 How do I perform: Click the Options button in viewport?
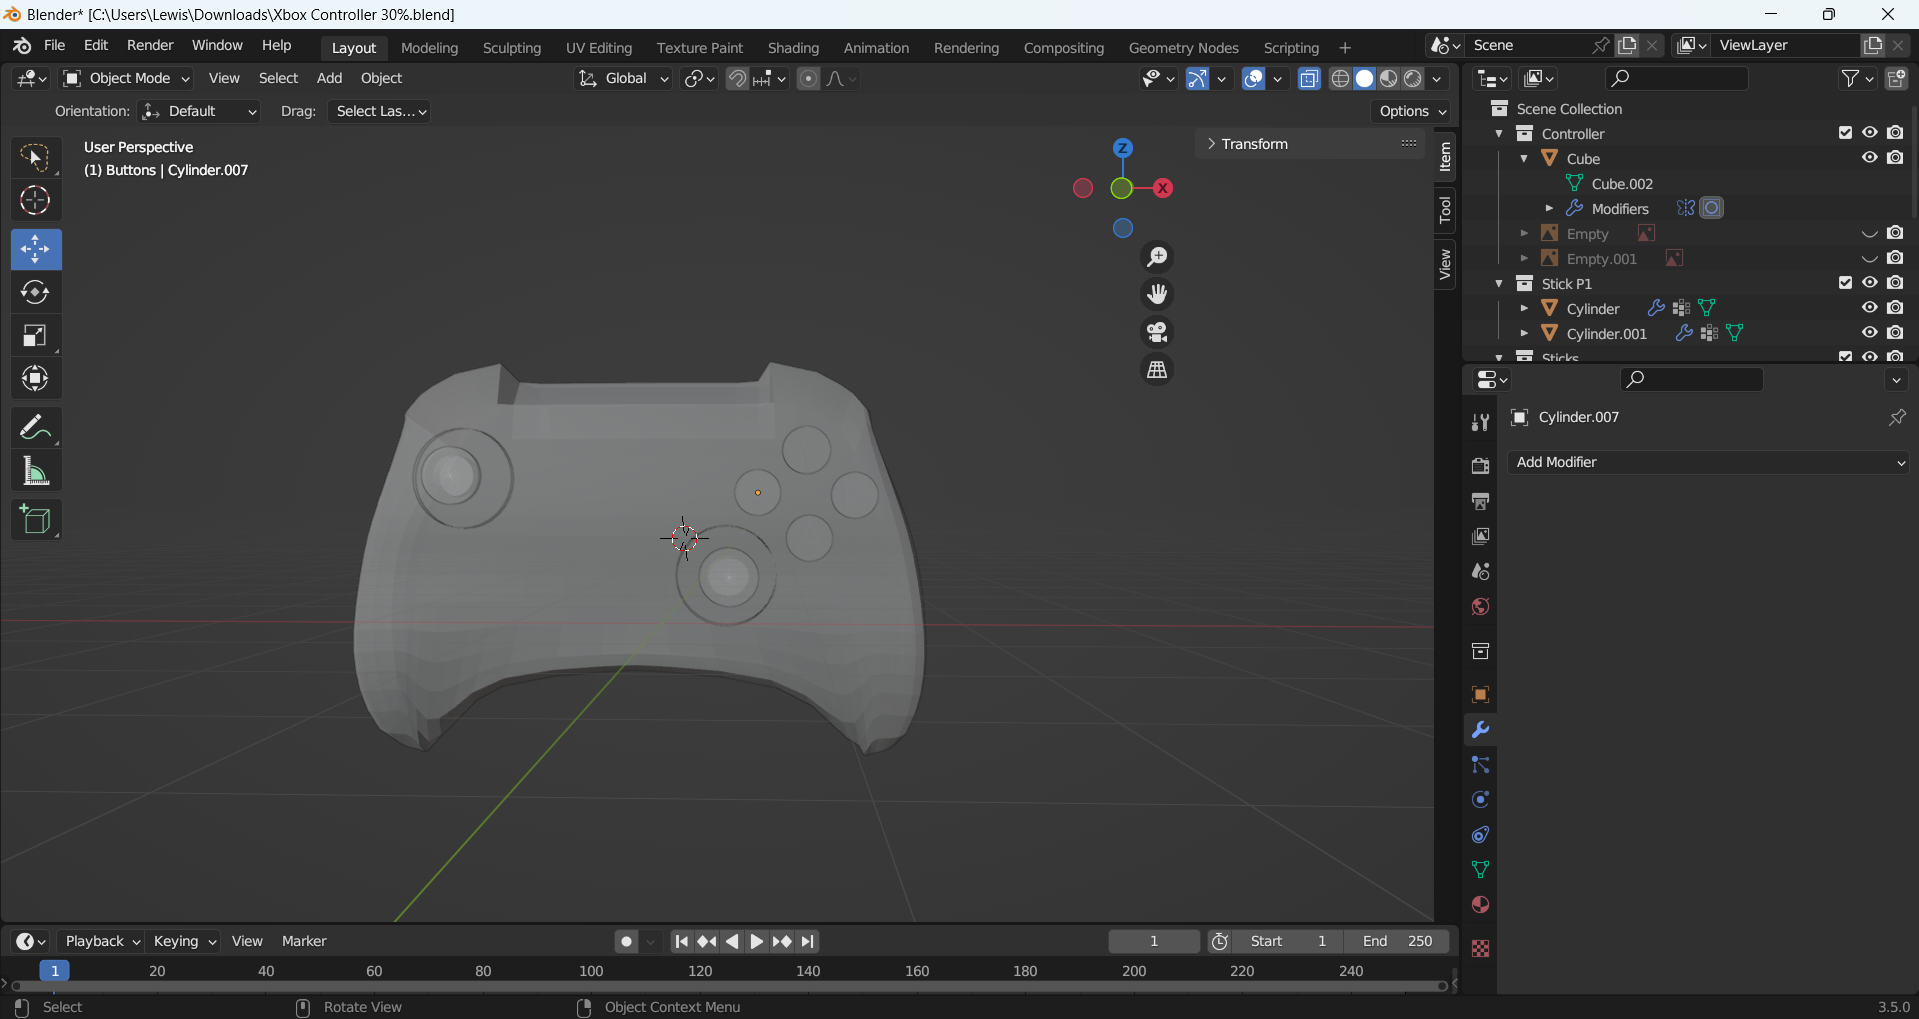coord(1412,111)
